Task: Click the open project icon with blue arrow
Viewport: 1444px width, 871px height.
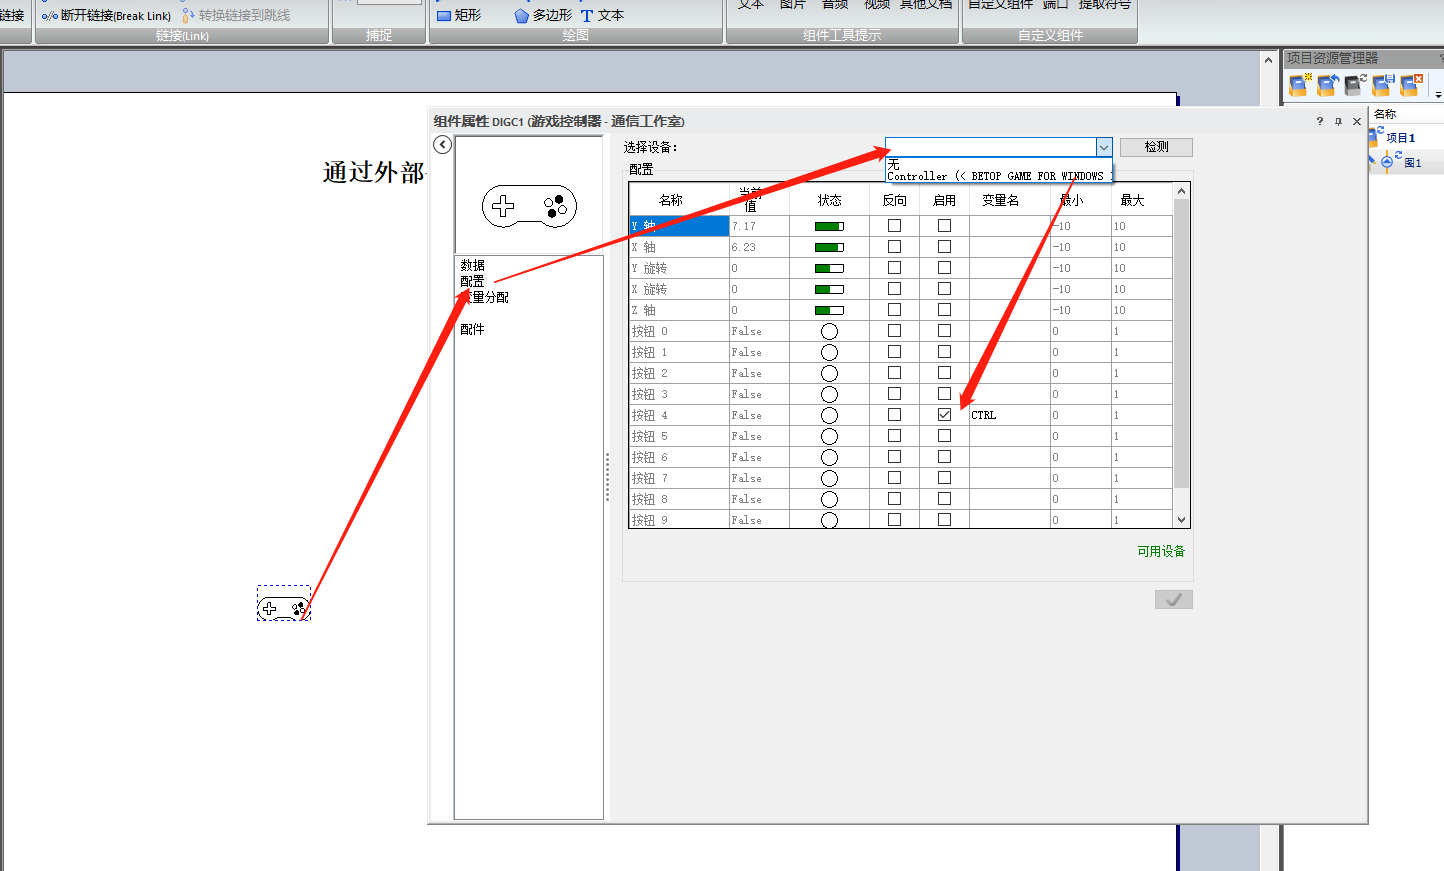Action: pos(1327,85)
